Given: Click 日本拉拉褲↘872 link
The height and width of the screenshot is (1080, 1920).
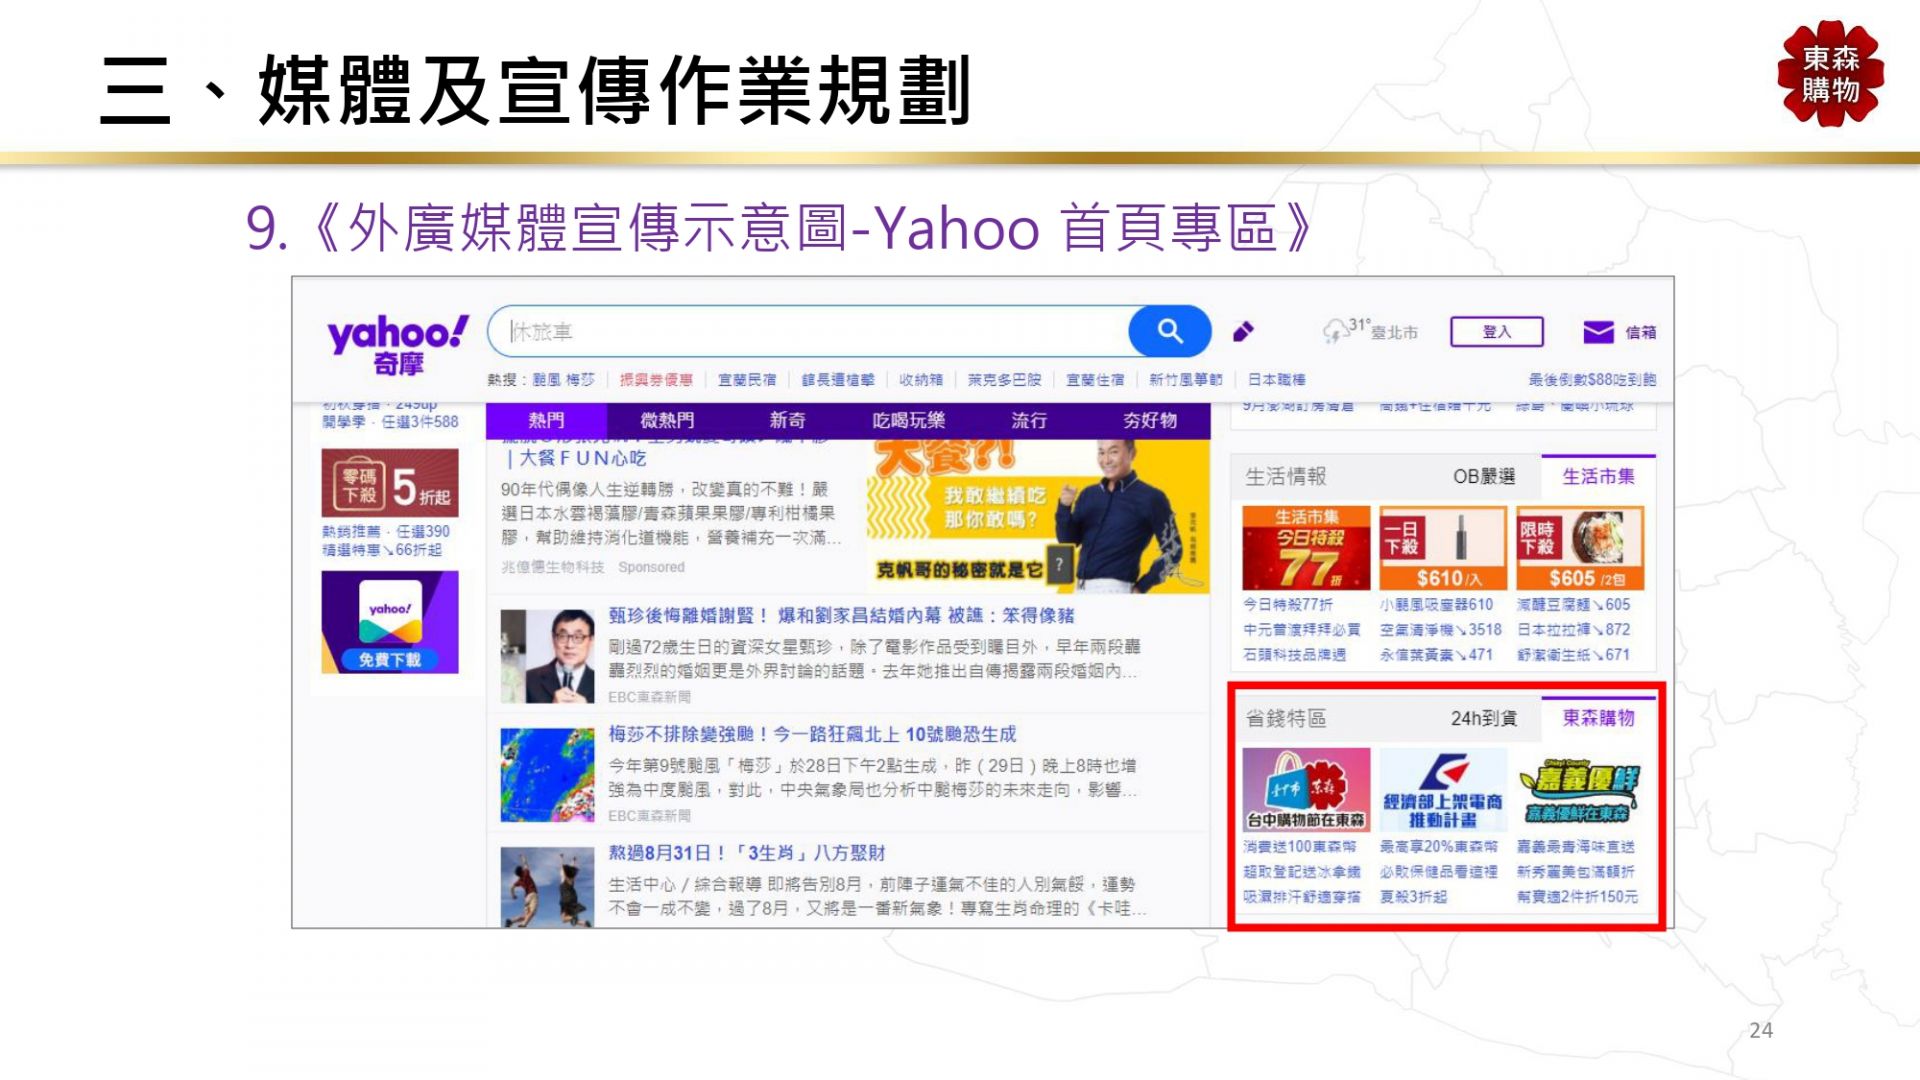Looking at the screenshot, I should coord(1574,630).
